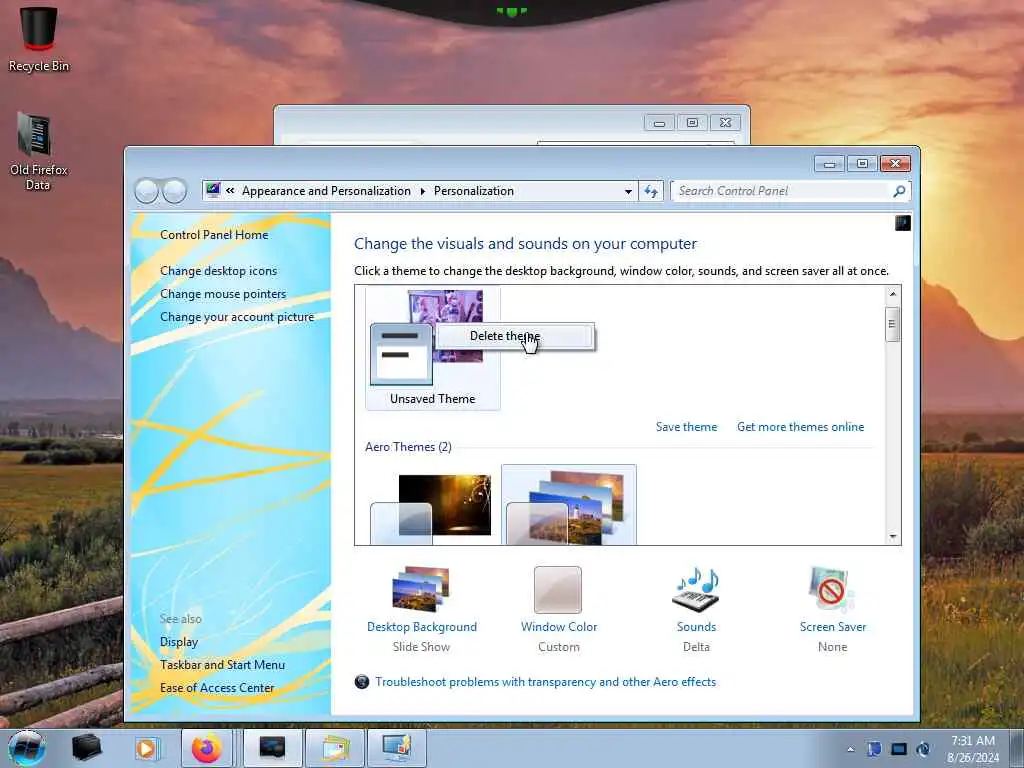Click the Save theme link
Image resolution: width=1024 pixels, height=768 pixels.
tap(686, 426)
